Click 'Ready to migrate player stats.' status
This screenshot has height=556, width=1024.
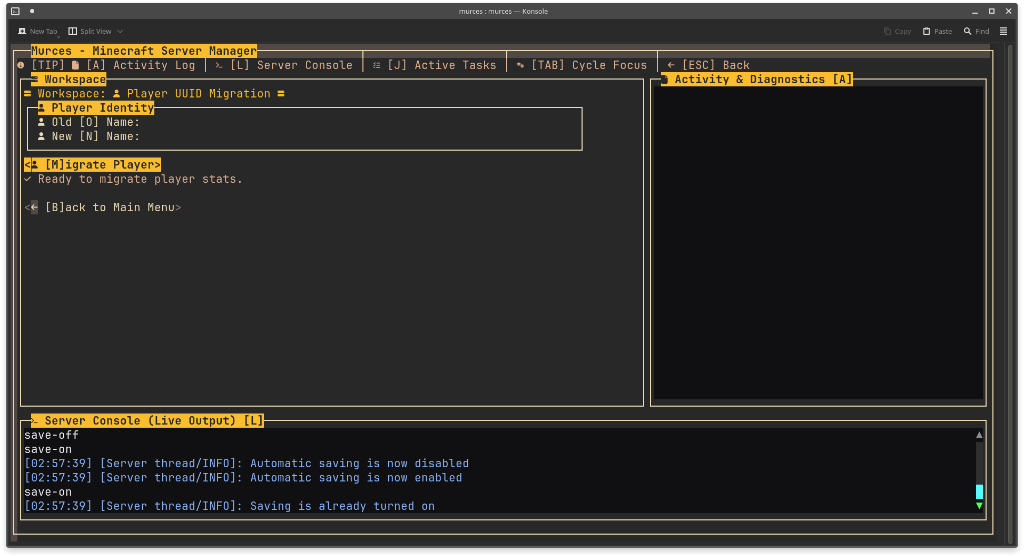tap(140, 179)
